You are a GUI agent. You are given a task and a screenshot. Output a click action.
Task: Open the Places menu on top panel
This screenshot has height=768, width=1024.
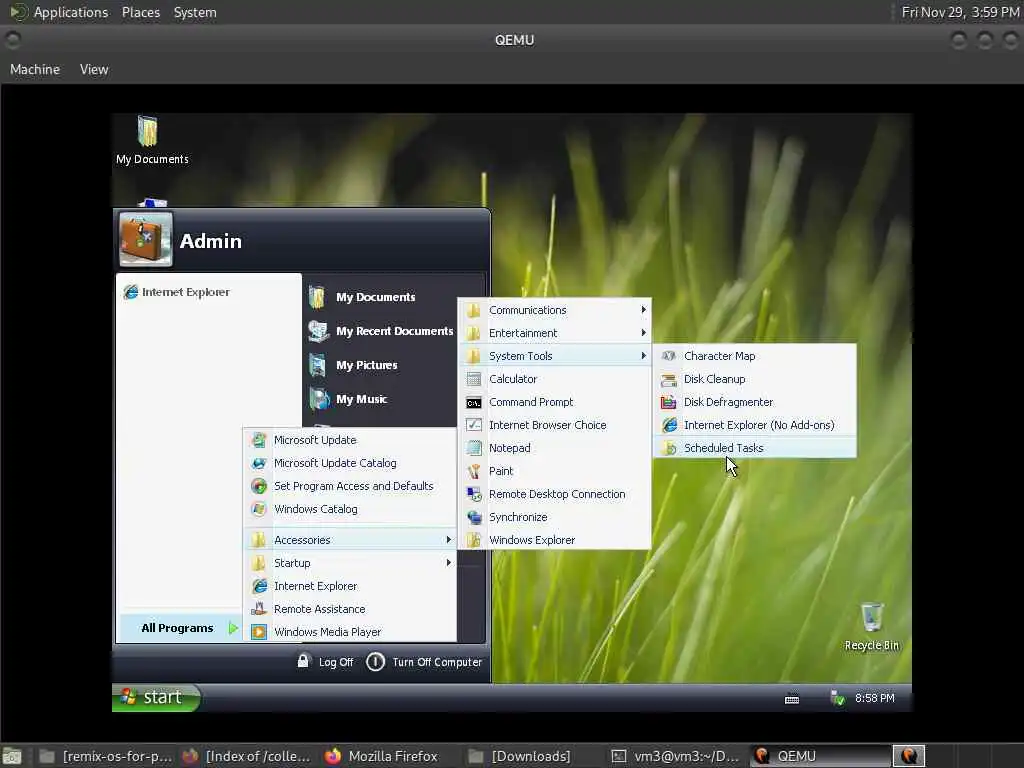[x=141, y=12]
